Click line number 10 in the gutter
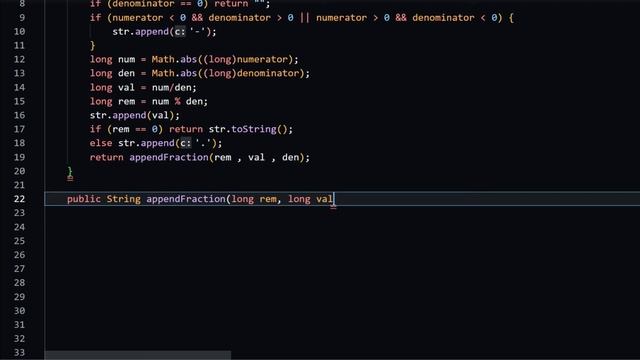The height and width of the screenshot is (360, 640). pyautogui.click(x=19, y=31)
